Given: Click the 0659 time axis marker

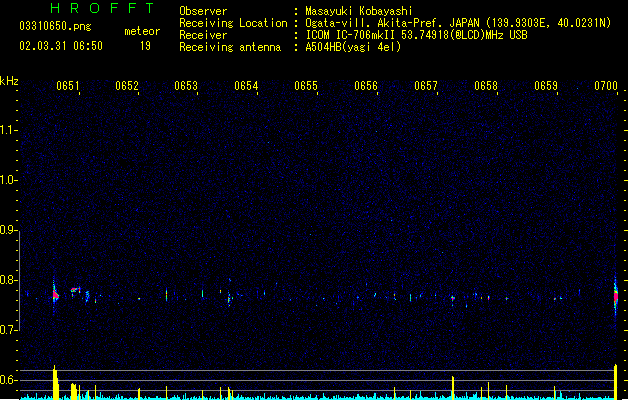Looking at the screenshot, I should (546, 86).
